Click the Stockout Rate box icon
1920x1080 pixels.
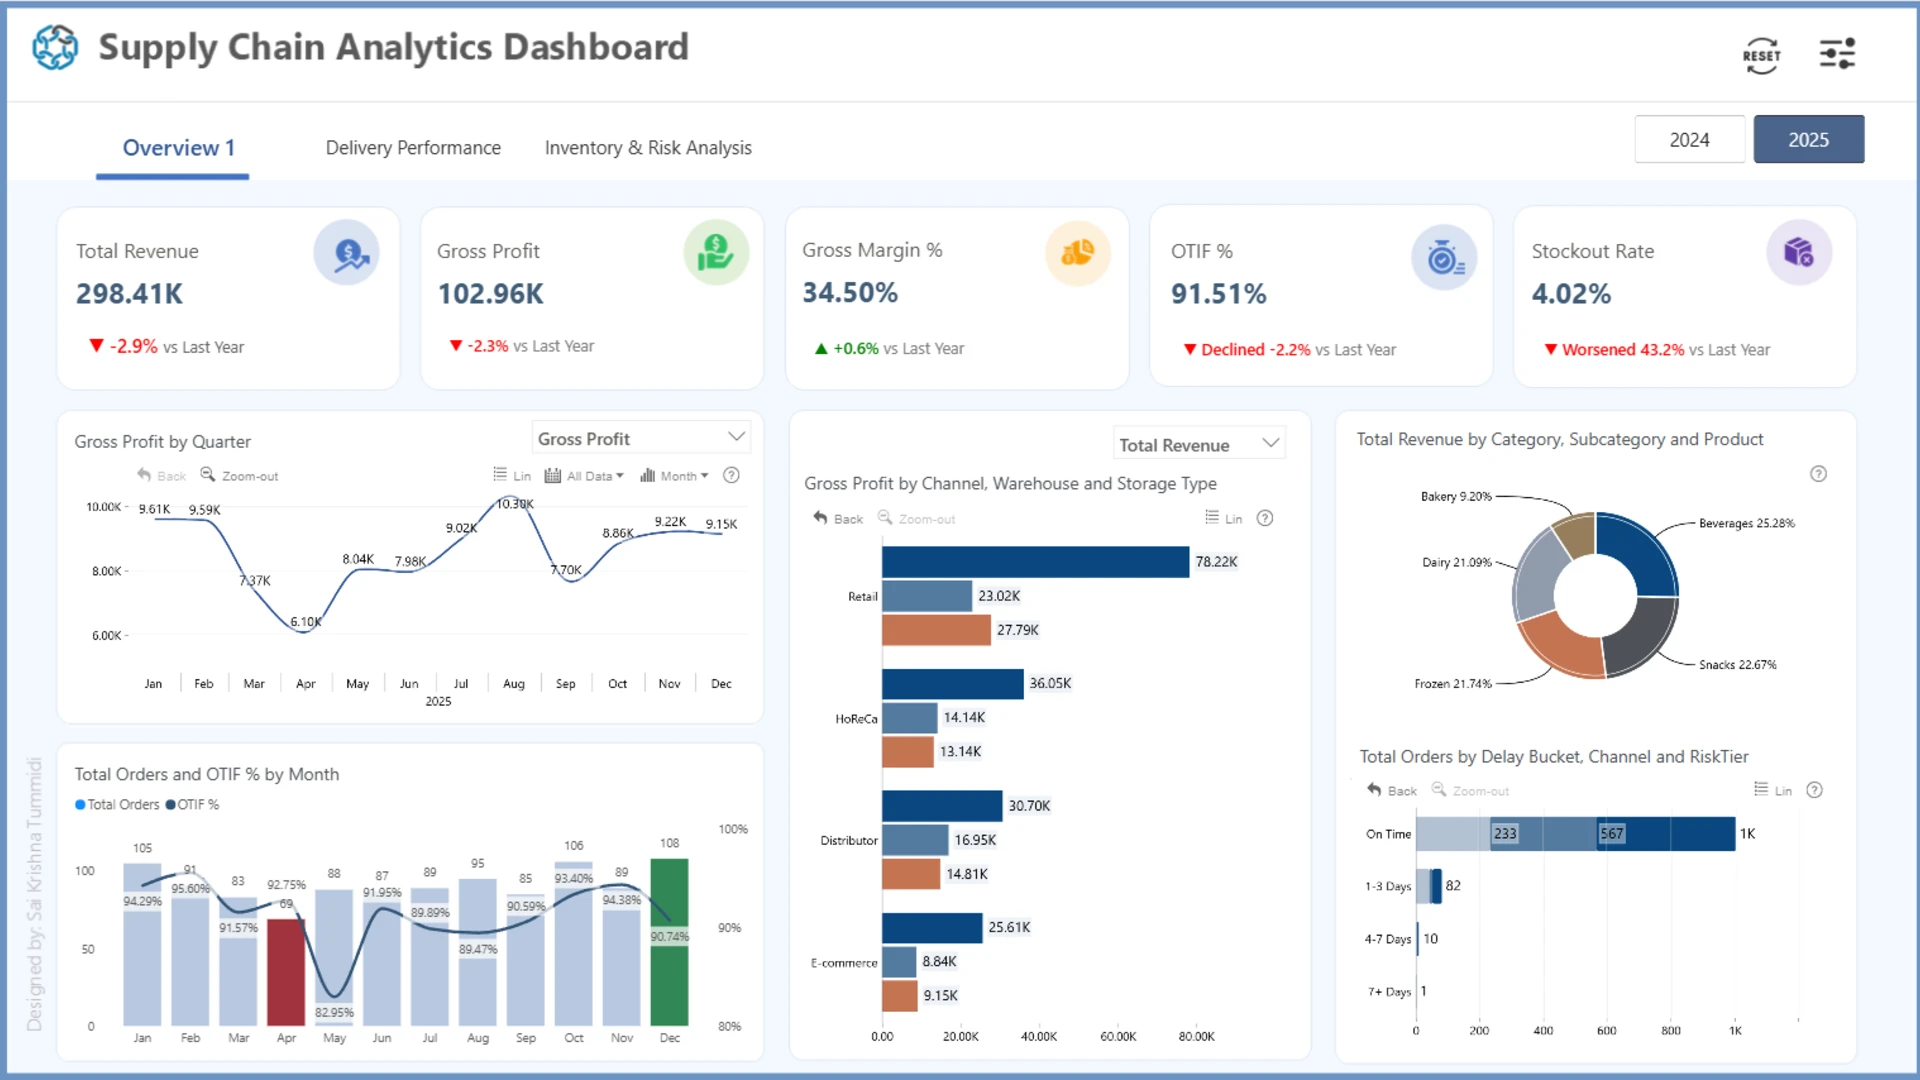pos(1799,252)
